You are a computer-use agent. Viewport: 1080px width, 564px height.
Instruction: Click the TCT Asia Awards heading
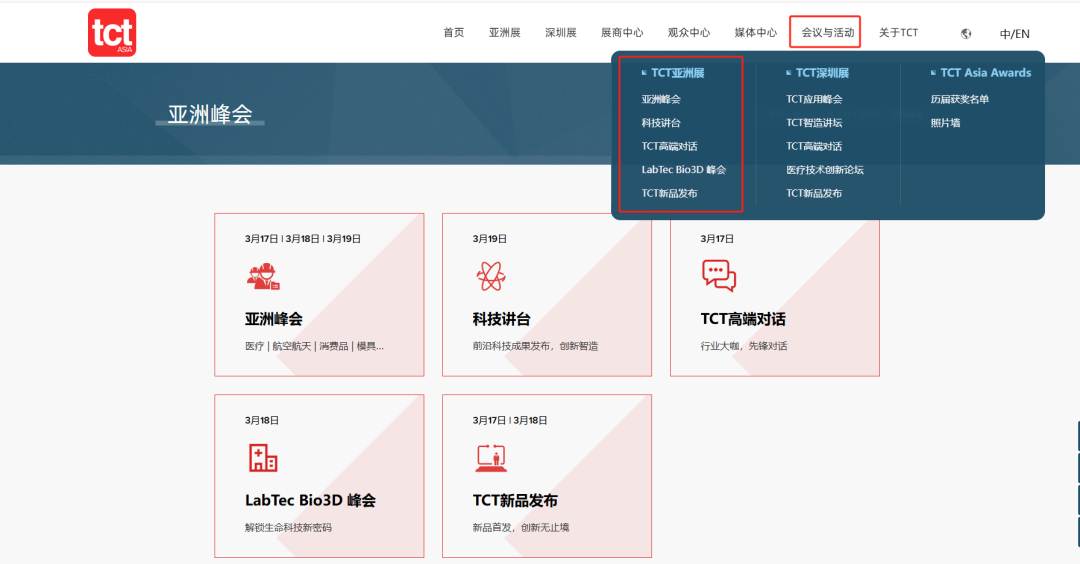986,72
